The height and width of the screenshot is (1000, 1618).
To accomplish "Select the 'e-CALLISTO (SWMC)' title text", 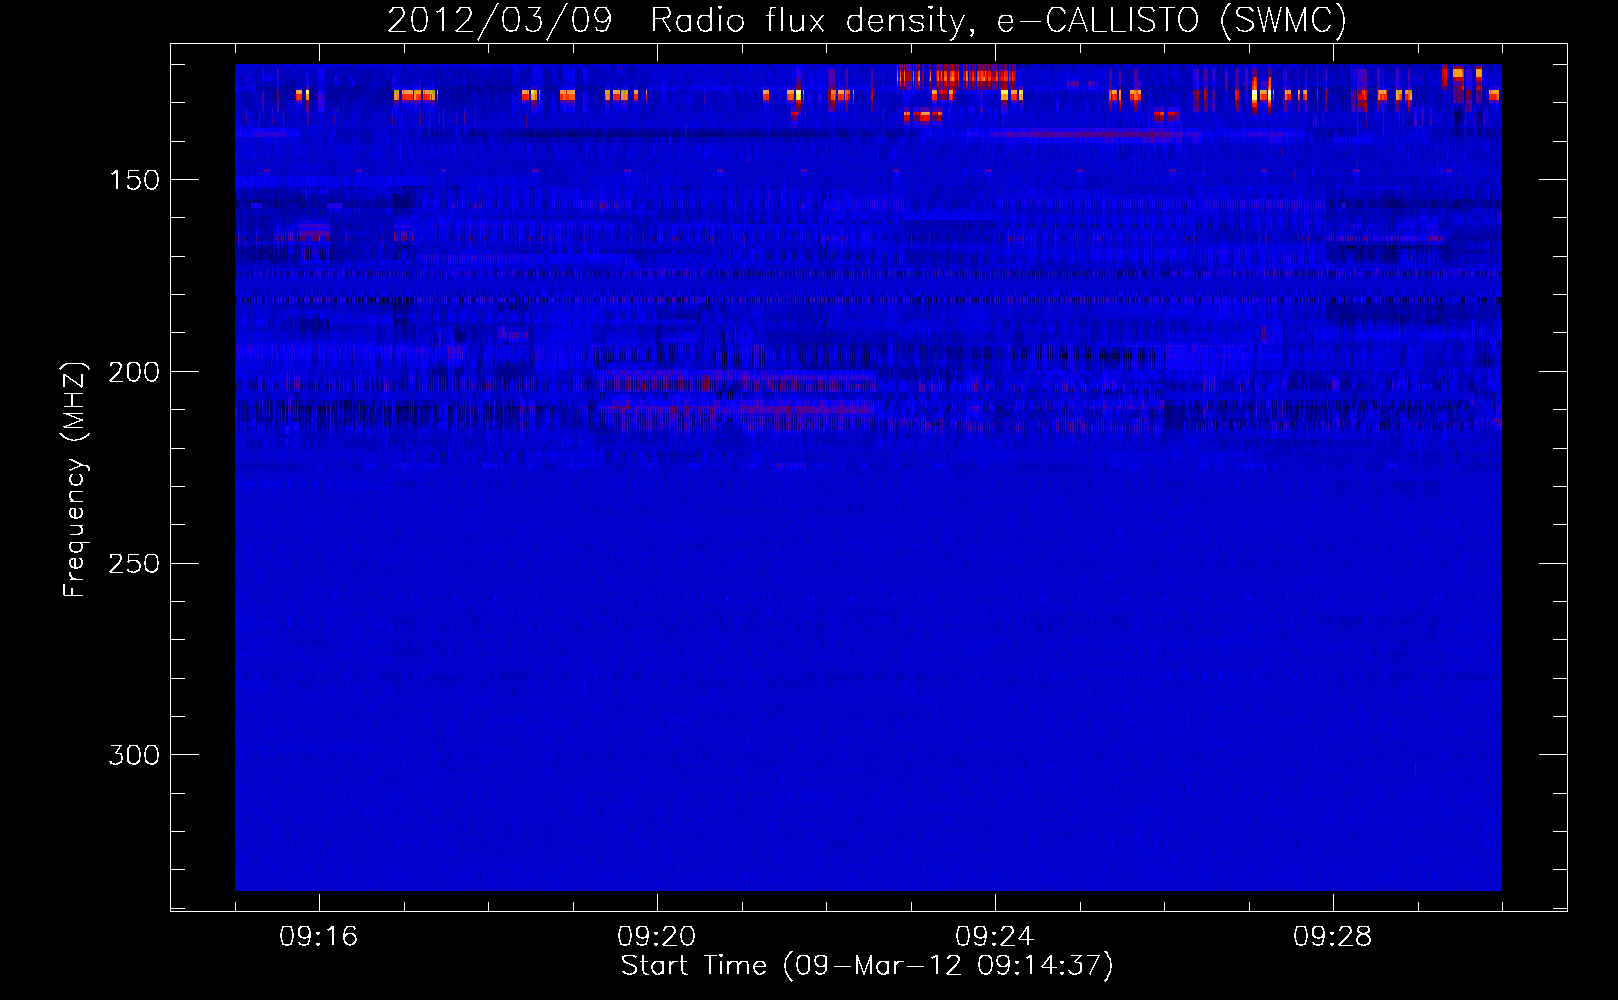I will (1172, 21).
